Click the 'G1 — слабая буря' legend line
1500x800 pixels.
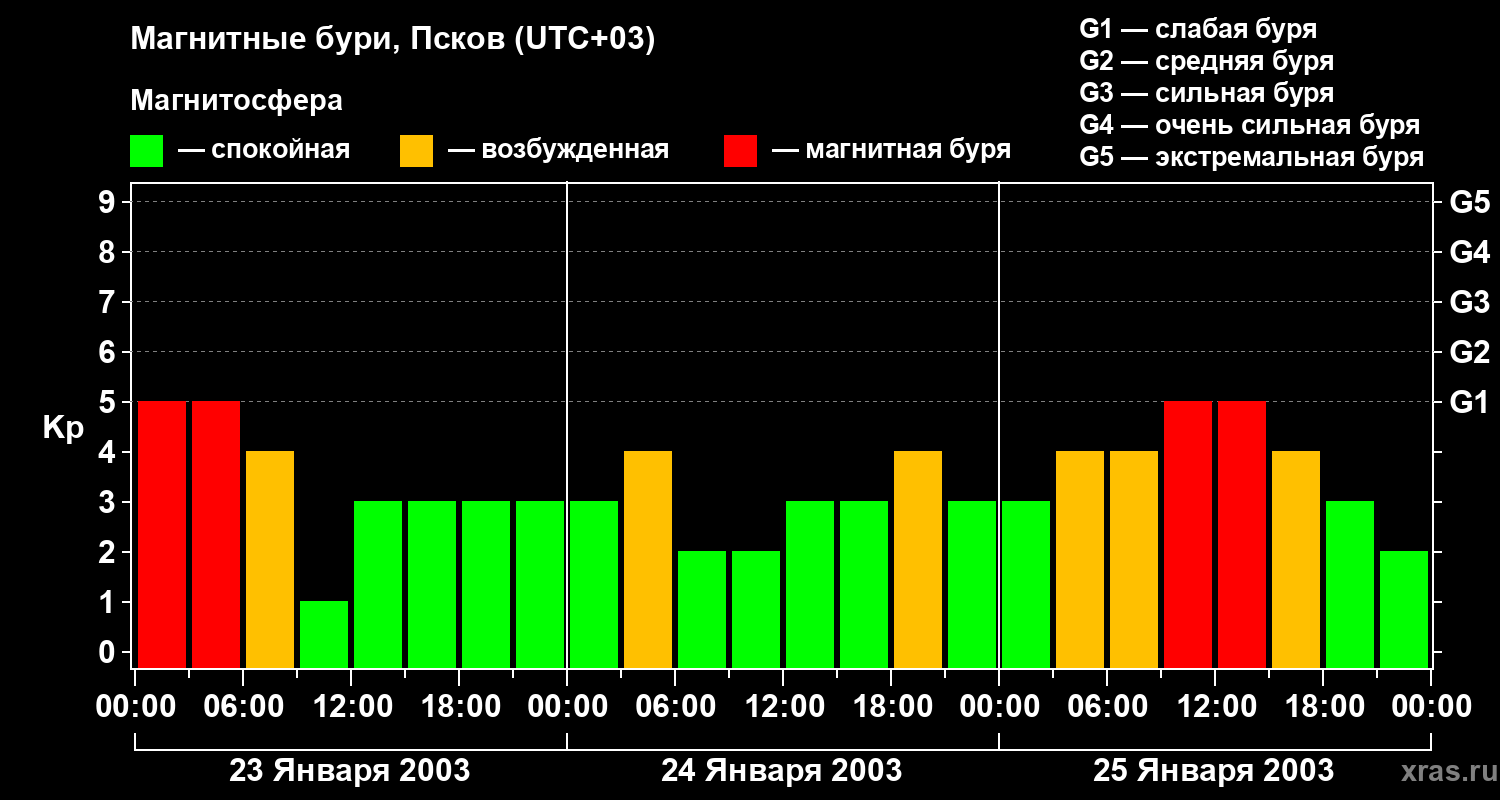[x=1198, y=29]
